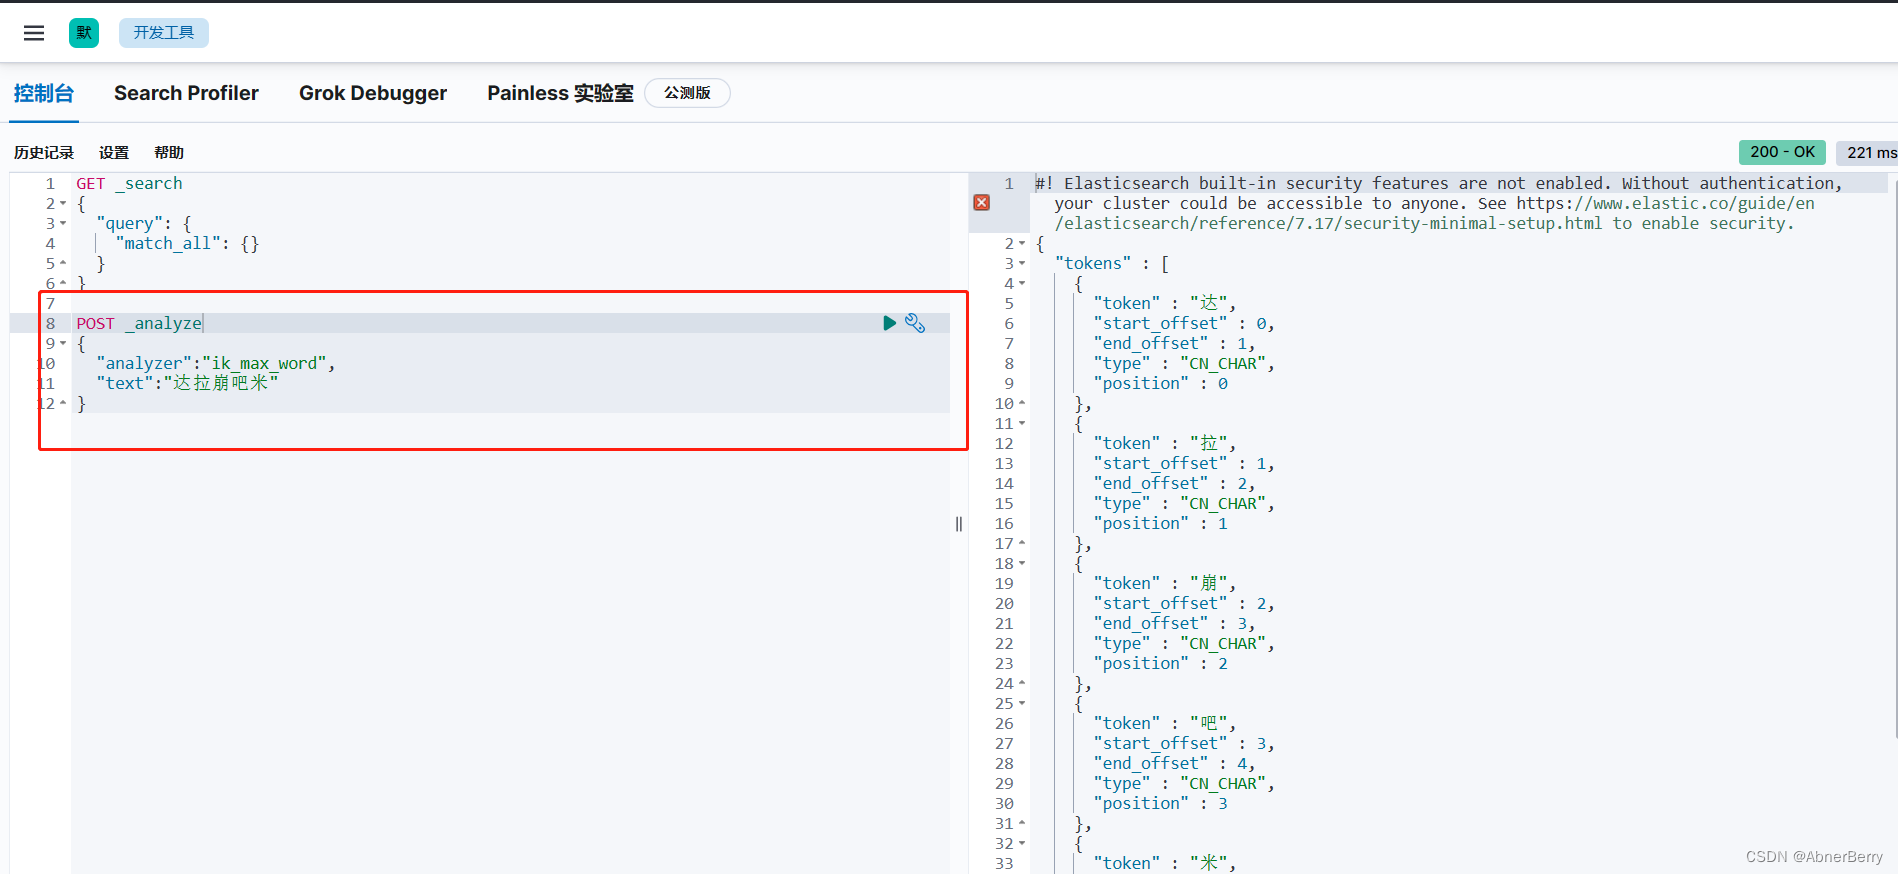This screenshot has height=874, width=1898.
Task: Open the hamburger navigation menu
Action: tap(34, 33)
